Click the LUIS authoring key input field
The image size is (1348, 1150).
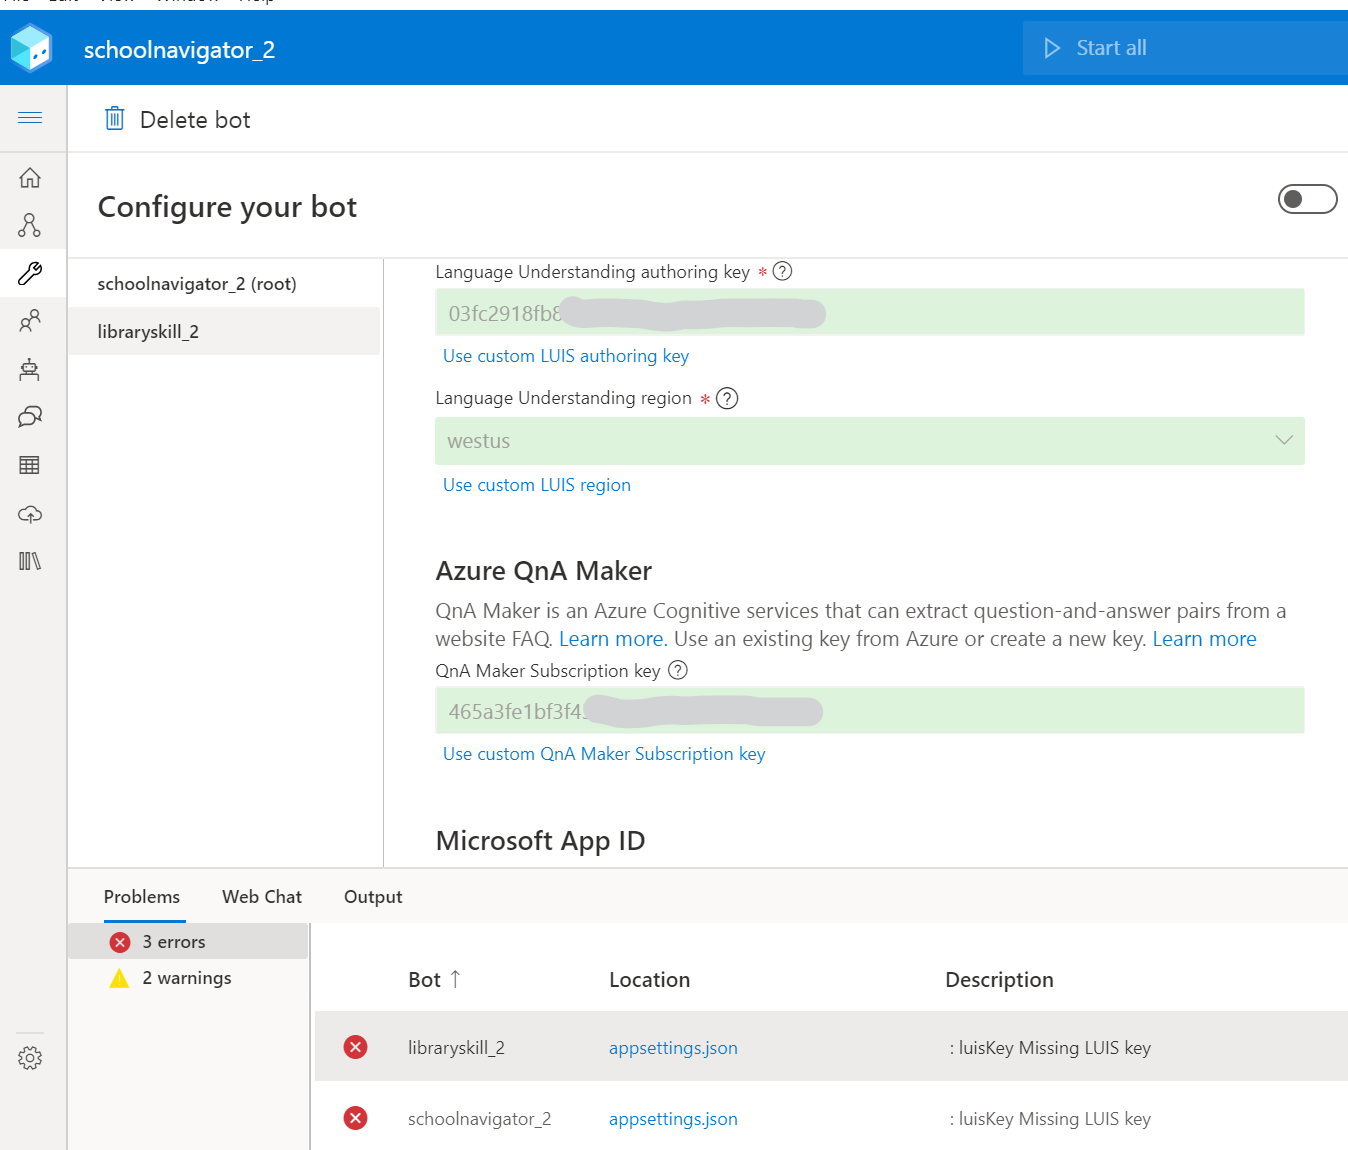pyautogui.click(x=870, y=313)
